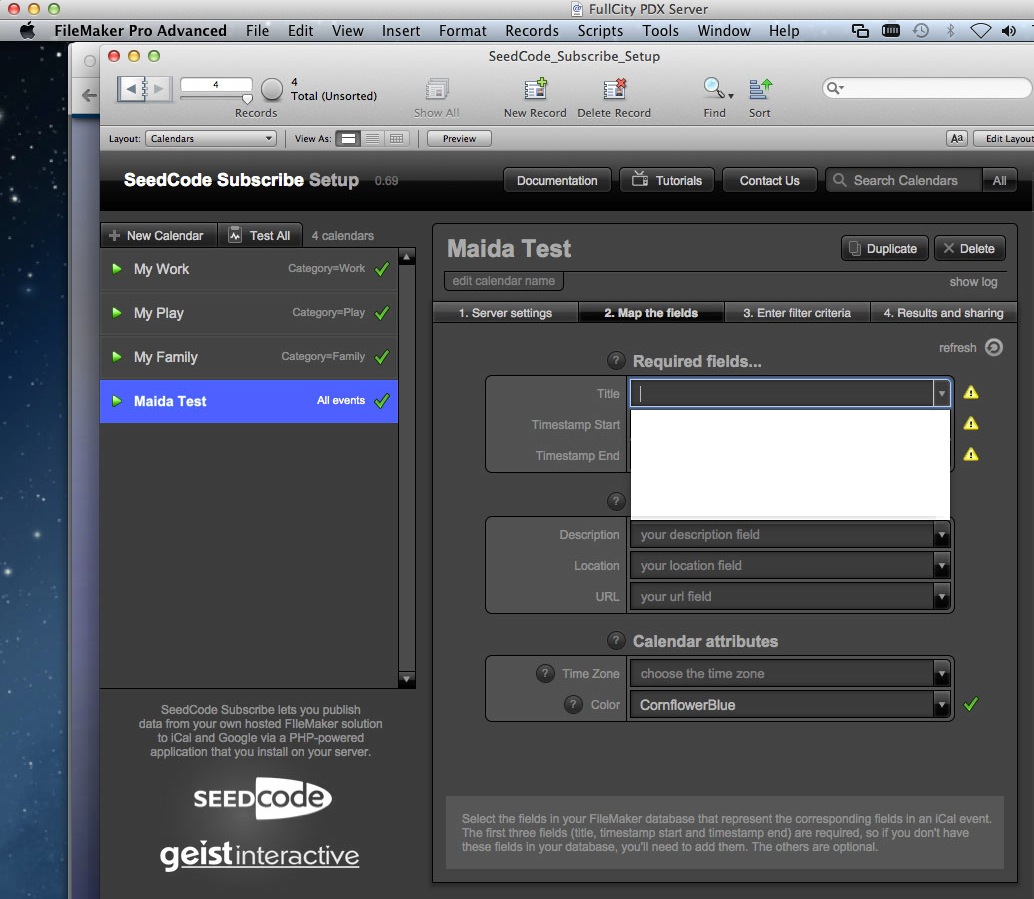1034x899 pixels.
Task: Open the All search scope selector
Action: [x=1000, y=181]
